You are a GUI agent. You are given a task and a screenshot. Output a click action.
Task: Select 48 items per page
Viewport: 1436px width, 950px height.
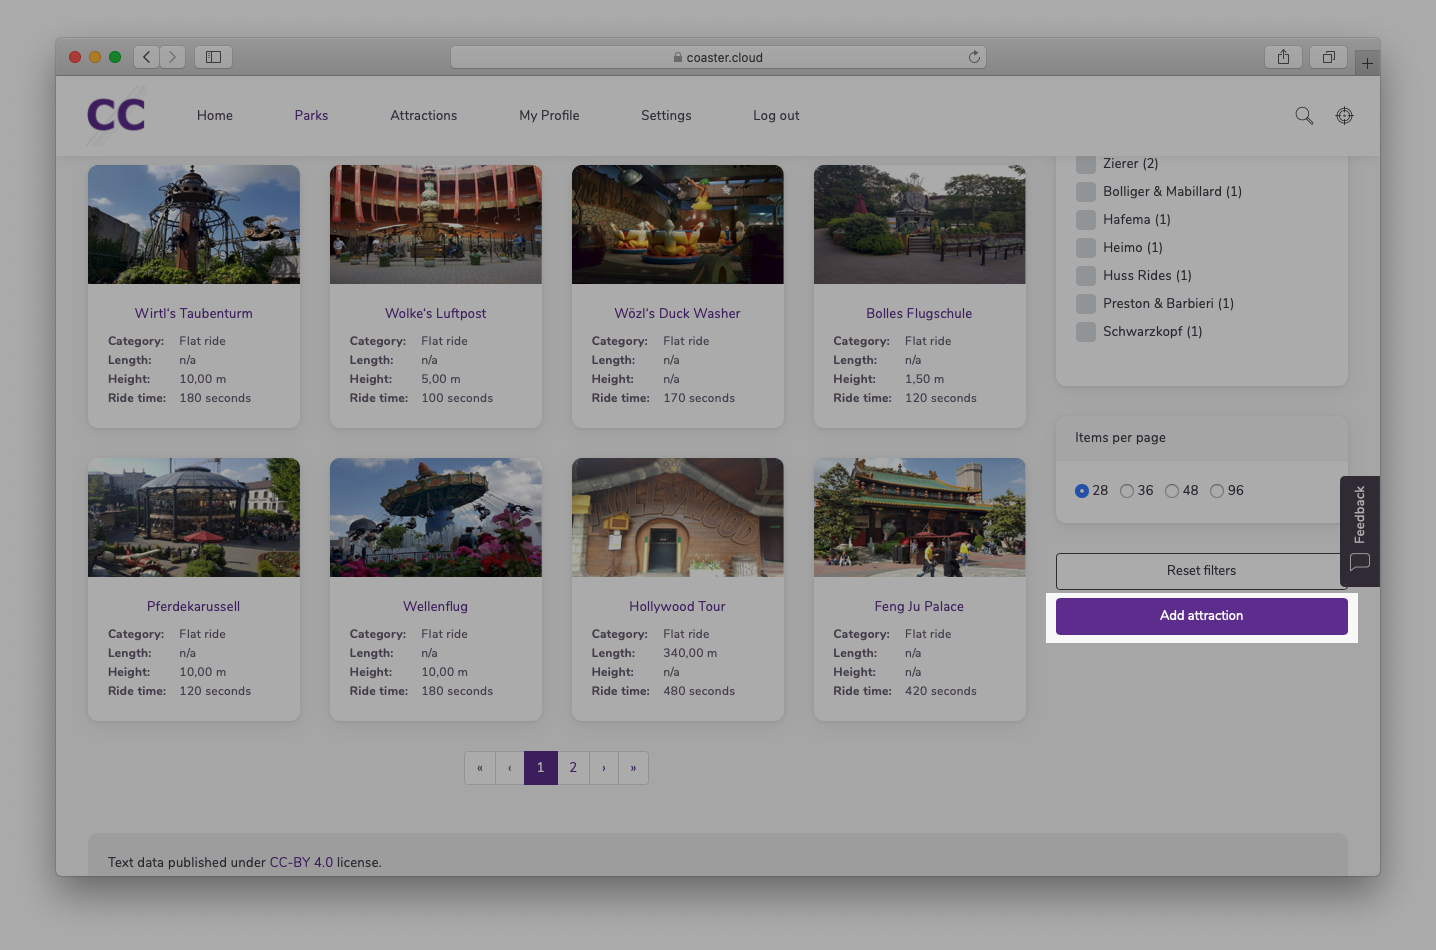point(1172,491)
